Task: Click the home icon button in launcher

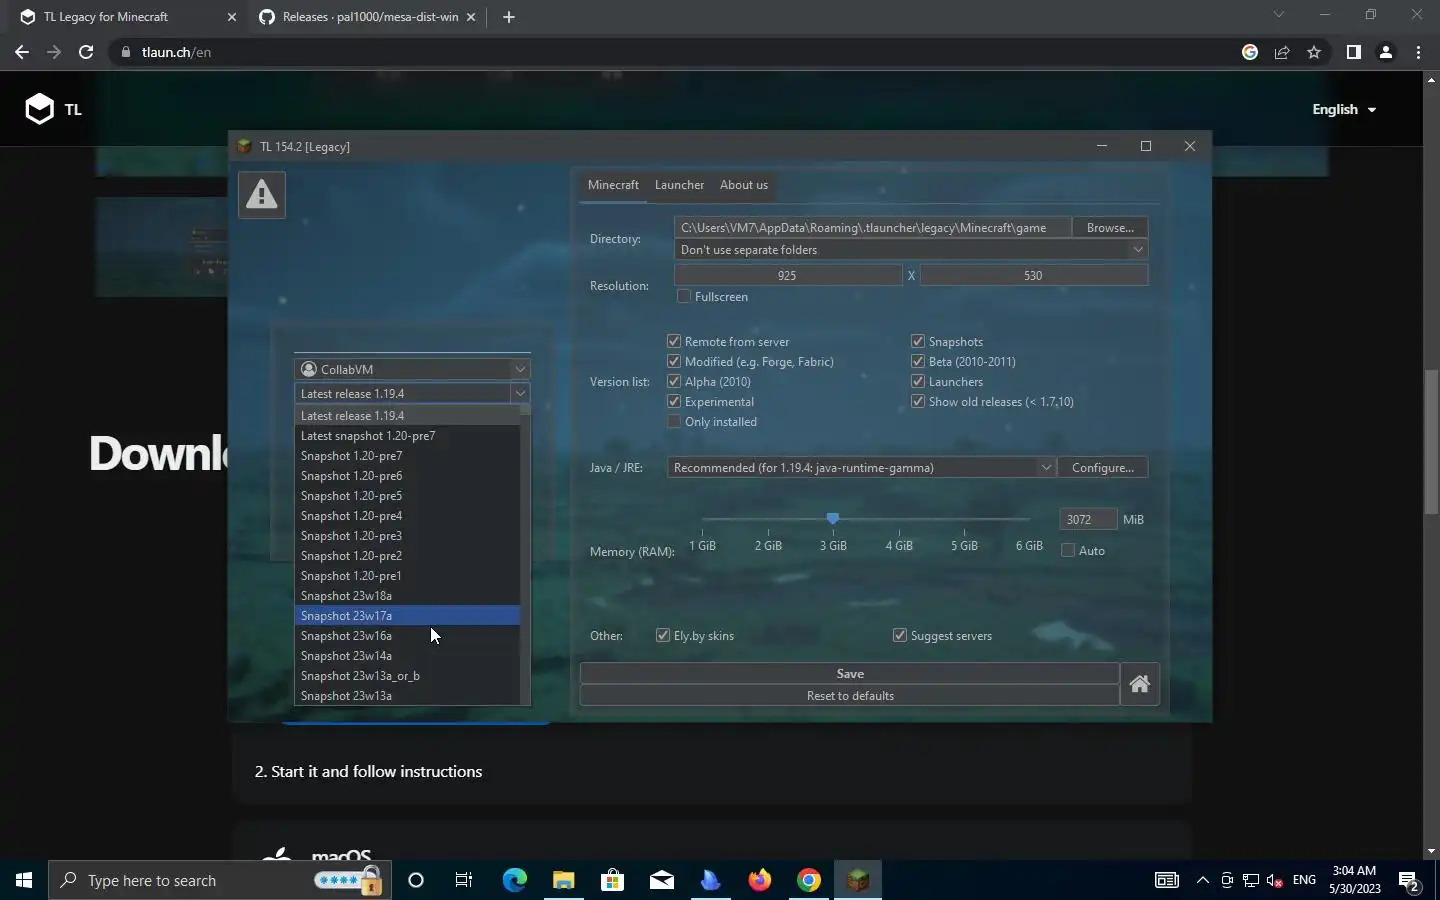Action: (x=1139, y=685)
